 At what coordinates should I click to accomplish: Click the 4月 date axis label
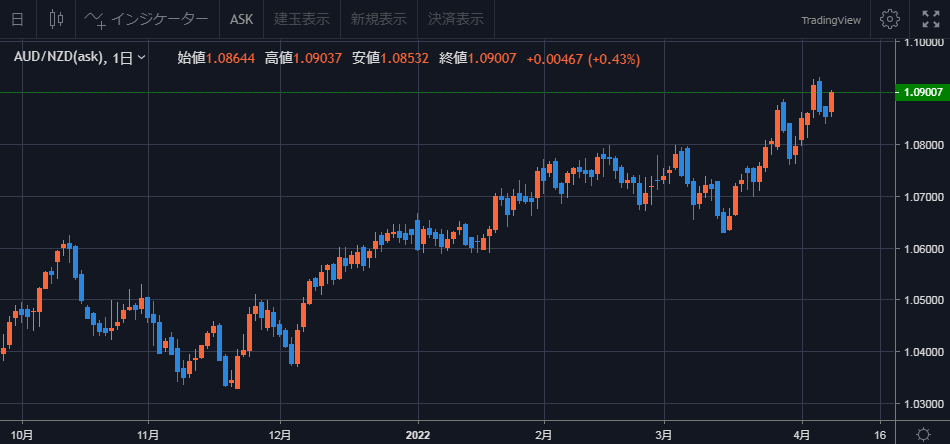tap(803, 435)
